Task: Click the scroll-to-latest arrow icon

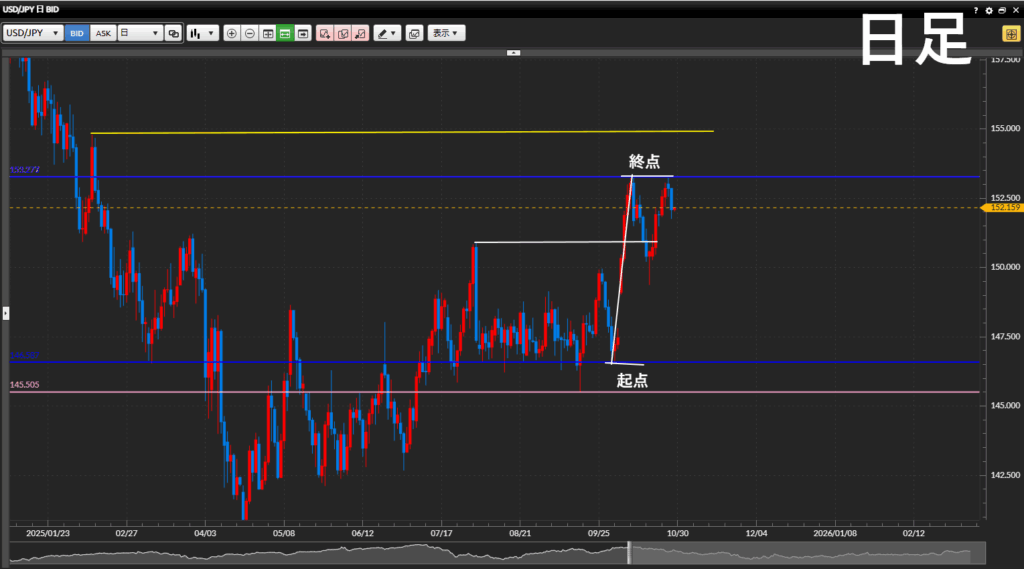Action: click(303, 33)
